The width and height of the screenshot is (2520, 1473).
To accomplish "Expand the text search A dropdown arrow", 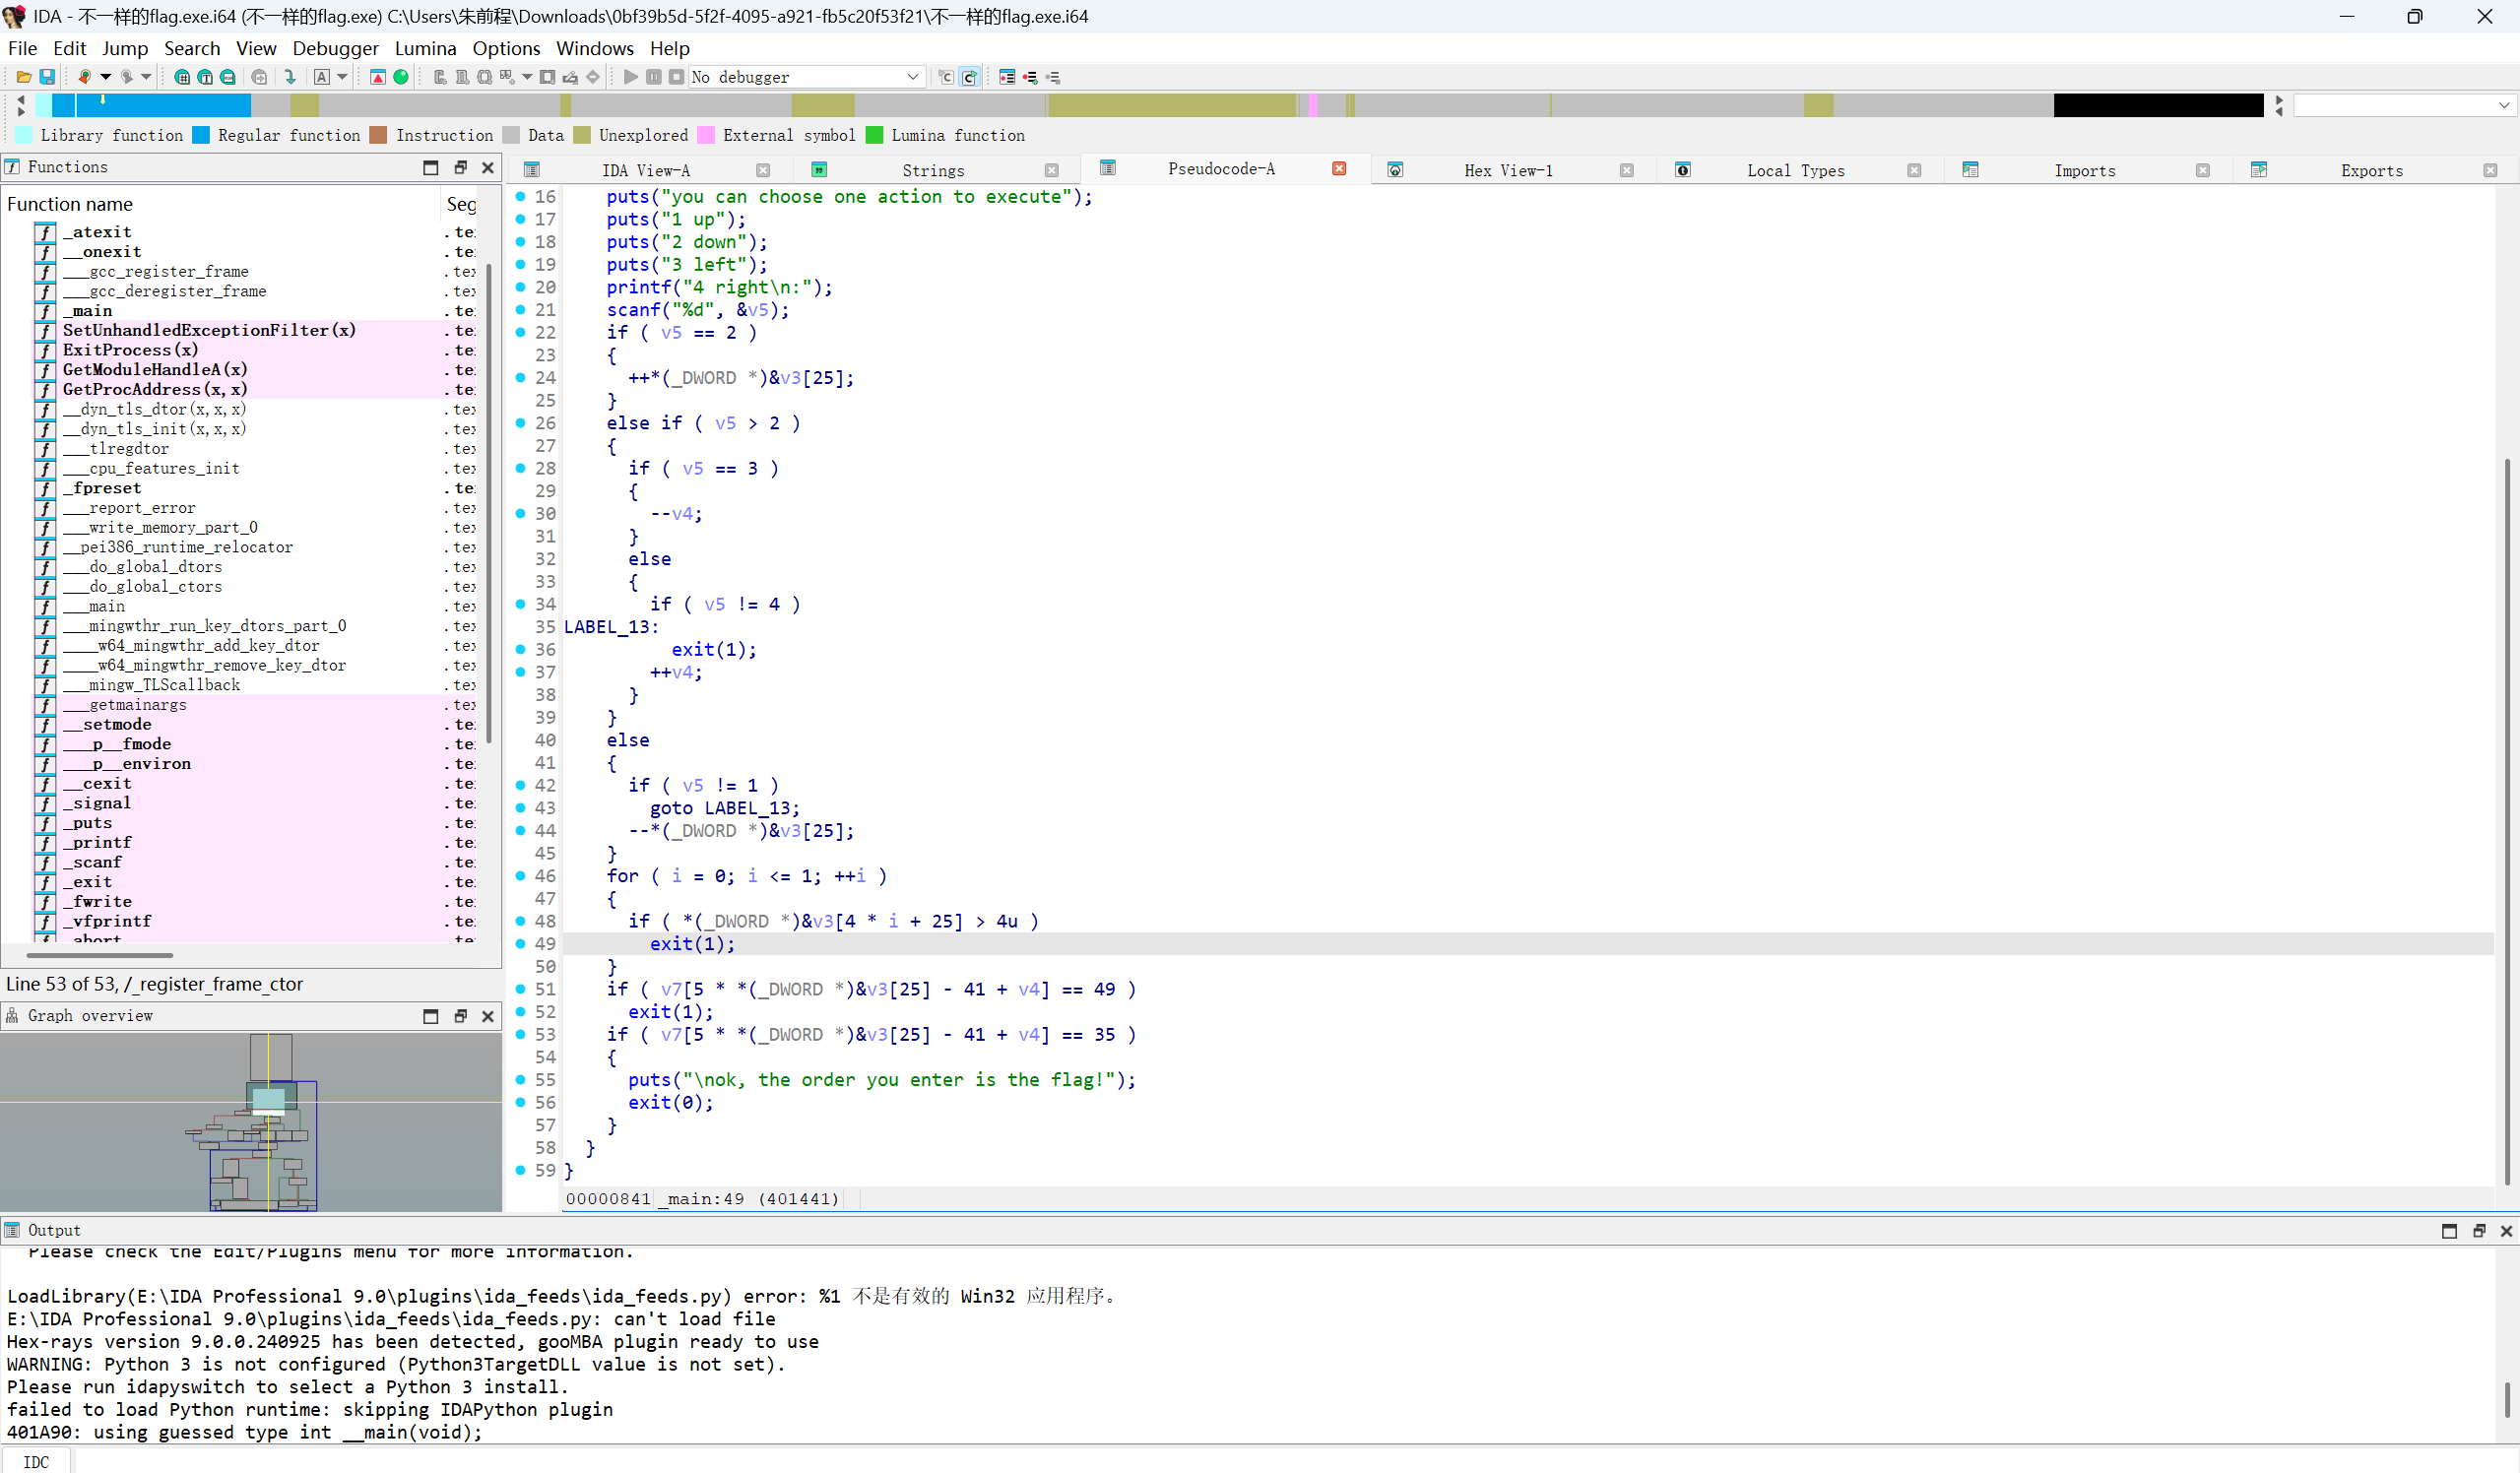I will pyautogui.click(x=343, y=77).
